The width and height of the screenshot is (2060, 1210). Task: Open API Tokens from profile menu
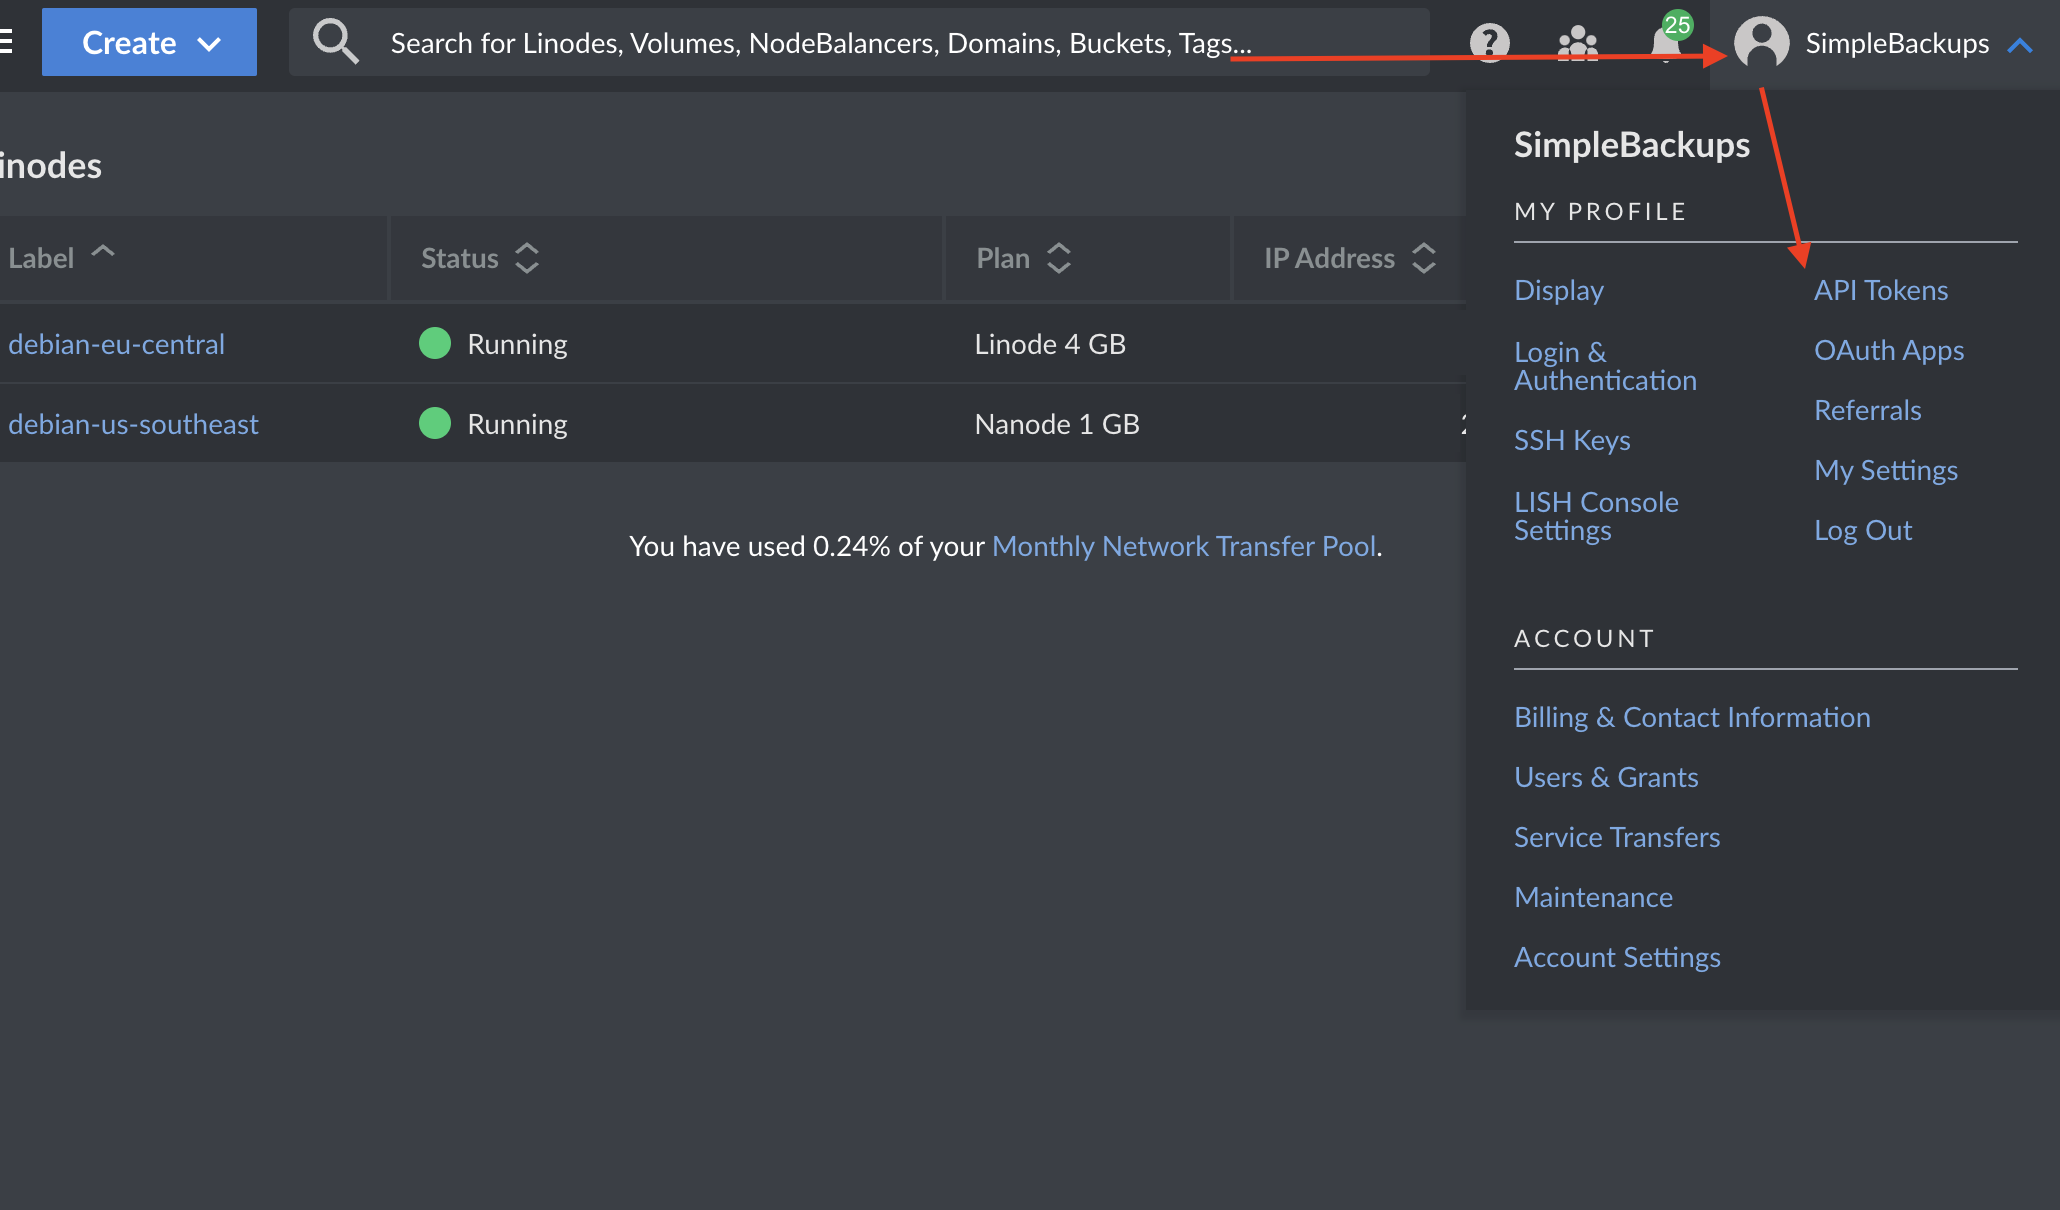coord(1881,290)
